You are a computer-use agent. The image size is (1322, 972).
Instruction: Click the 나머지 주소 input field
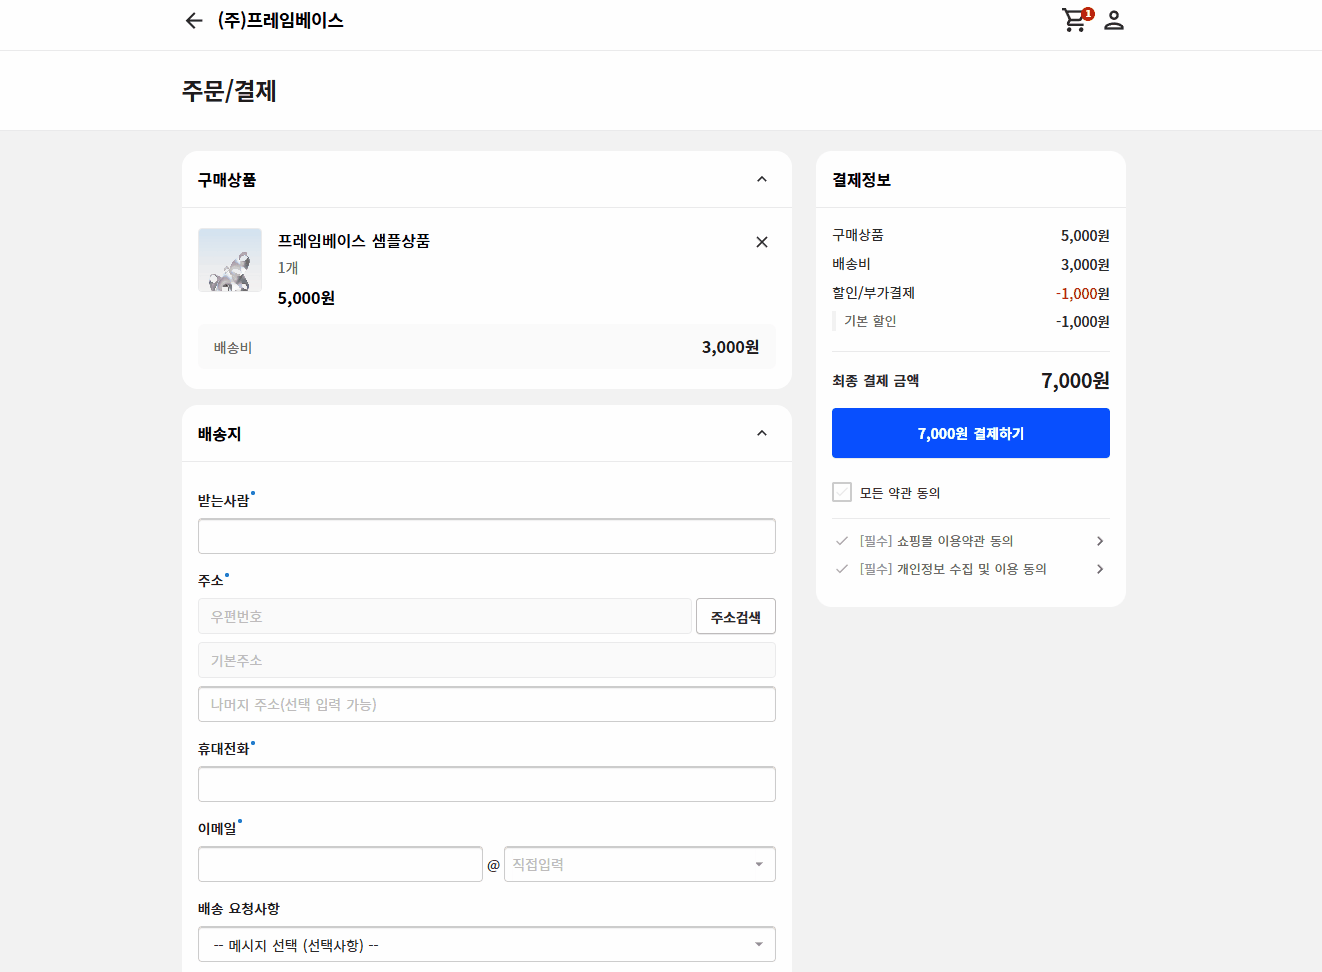[487, 704]
